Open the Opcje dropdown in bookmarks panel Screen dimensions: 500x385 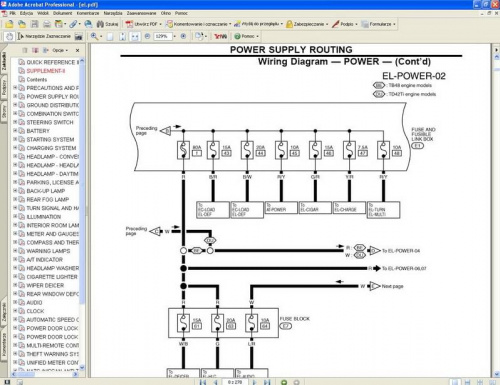coord(60,50)
